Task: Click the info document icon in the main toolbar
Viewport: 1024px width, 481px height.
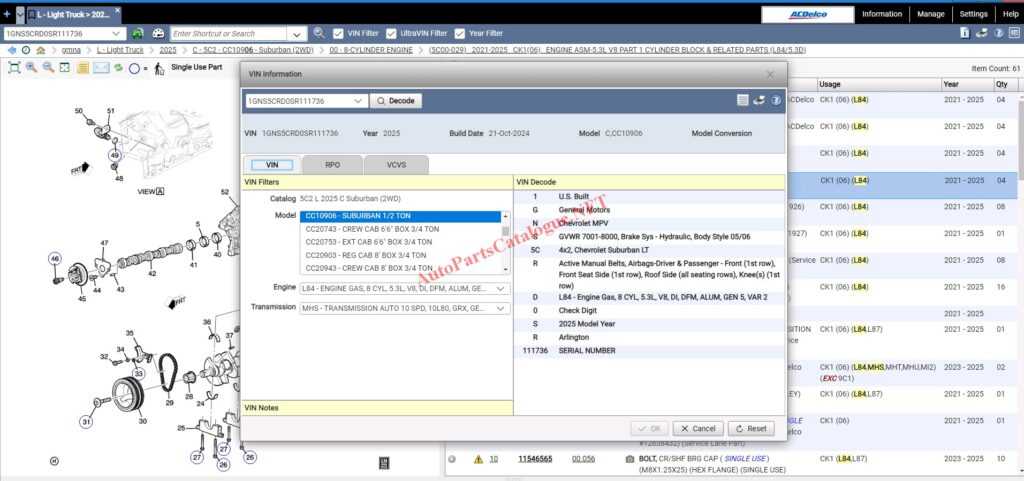Action: [x=965, y=33]
